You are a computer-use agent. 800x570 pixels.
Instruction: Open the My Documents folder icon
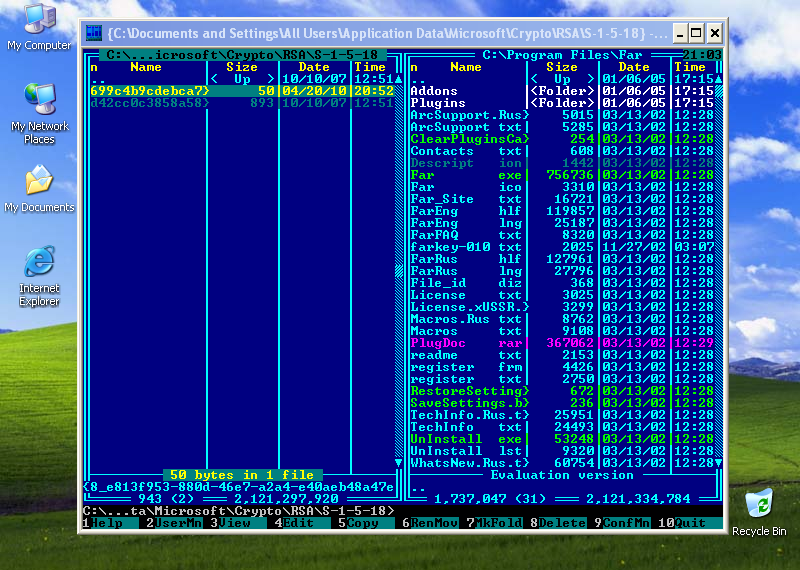click(x=39, y=189)
